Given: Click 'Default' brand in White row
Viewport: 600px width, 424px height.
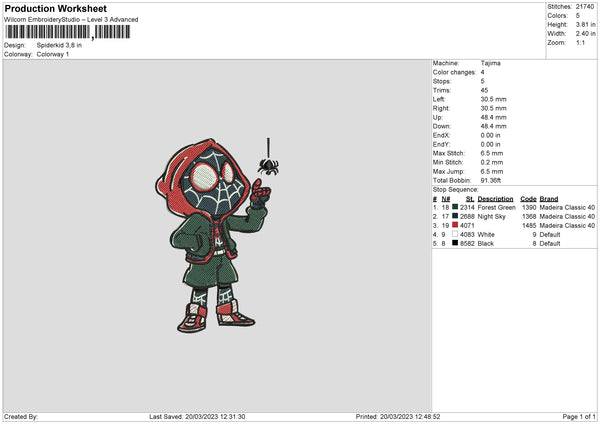Looking at the screenshot, I should (550, 235).
